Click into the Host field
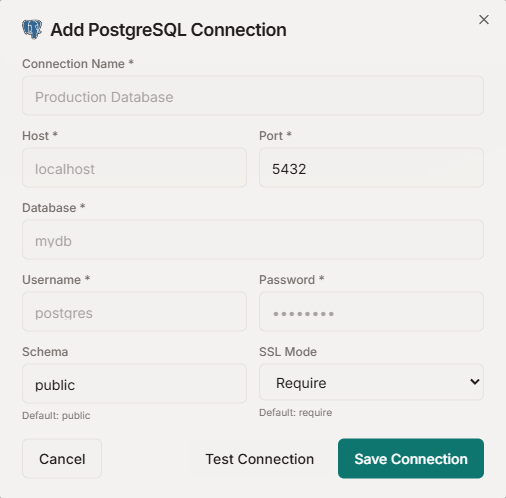 pyautogui.click(x=134, y=168)
